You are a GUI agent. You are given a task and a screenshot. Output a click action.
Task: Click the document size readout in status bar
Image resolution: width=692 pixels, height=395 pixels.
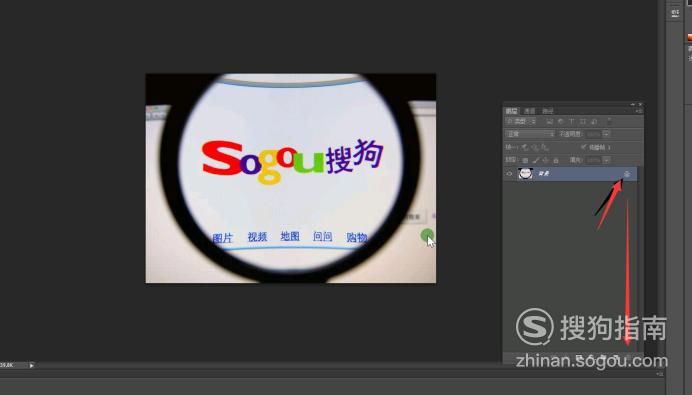coord(8,365)
